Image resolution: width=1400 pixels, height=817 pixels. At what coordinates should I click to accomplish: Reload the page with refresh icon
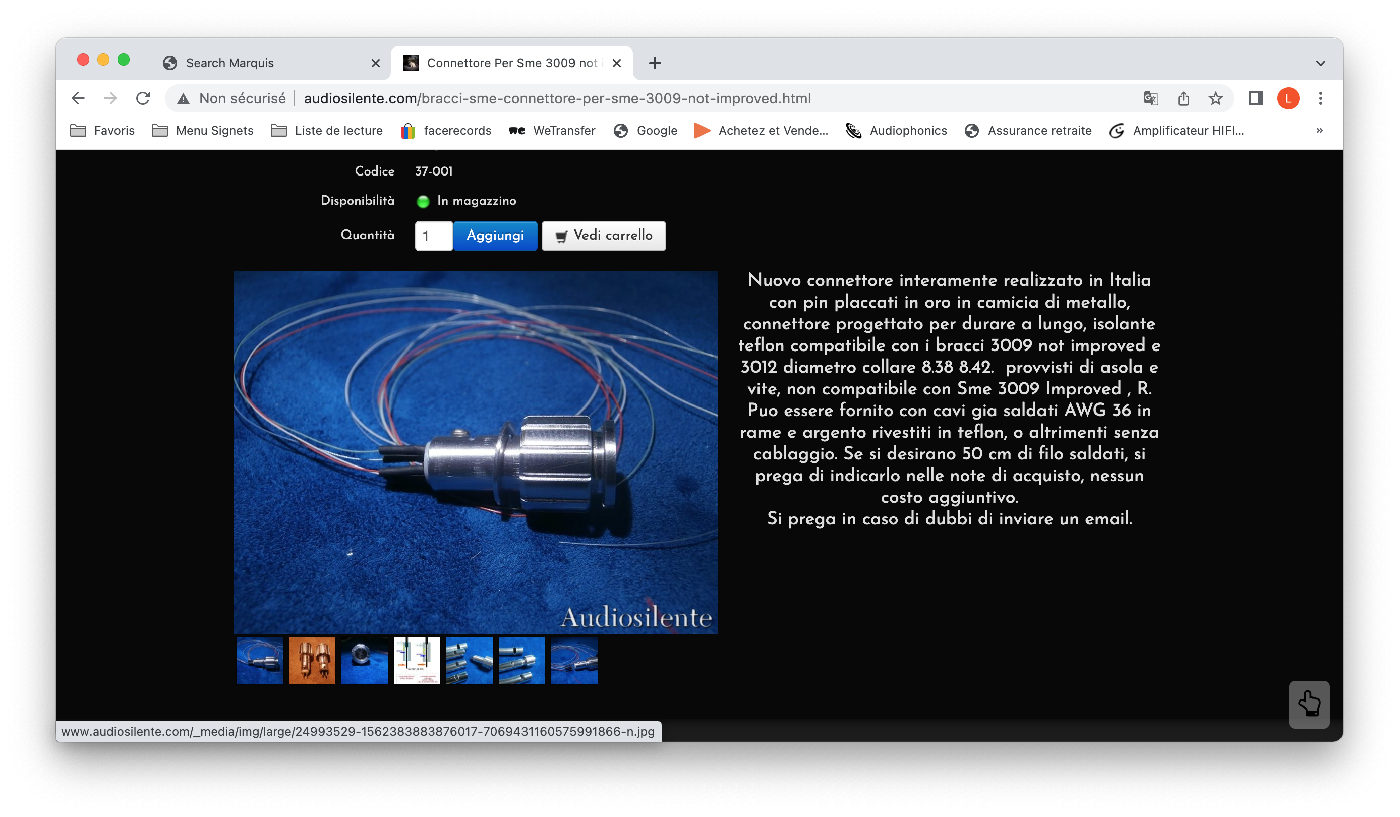(x=143, y=98)
